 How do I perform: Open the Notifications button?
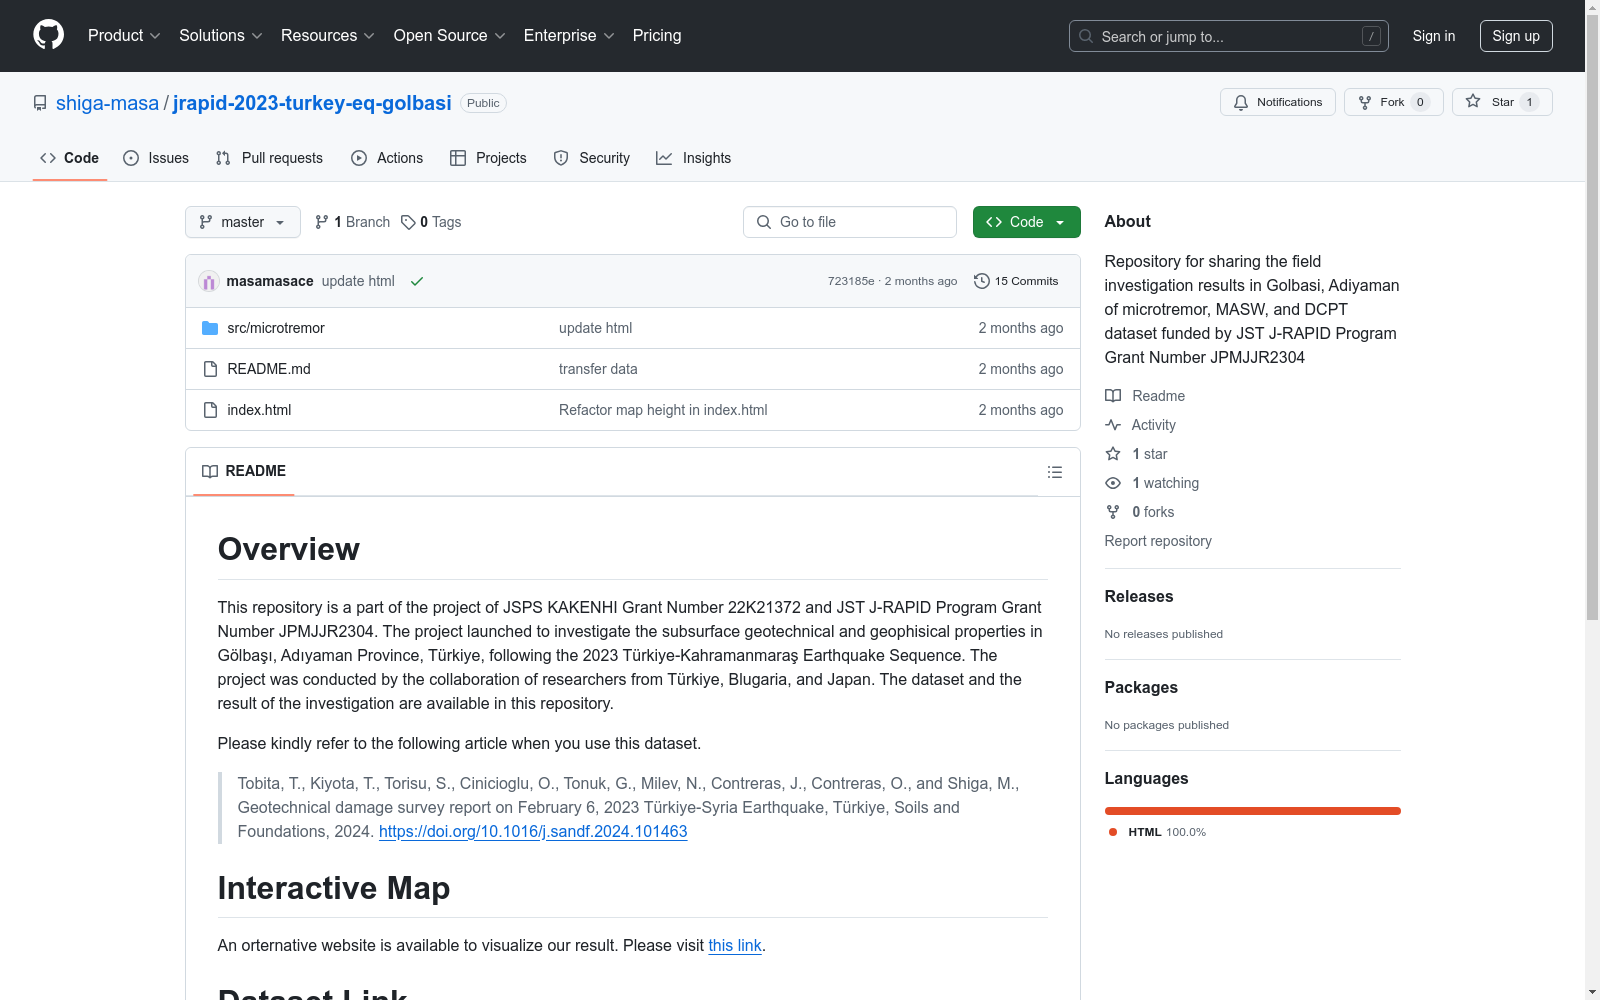pyautogui.click(x=1278, y=102)
